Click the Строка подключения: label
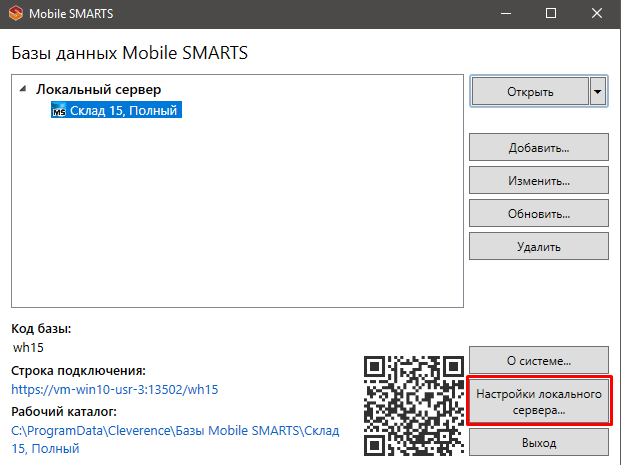Image resolution: width=621 pixels, height=465 pixels. (78, 370)
